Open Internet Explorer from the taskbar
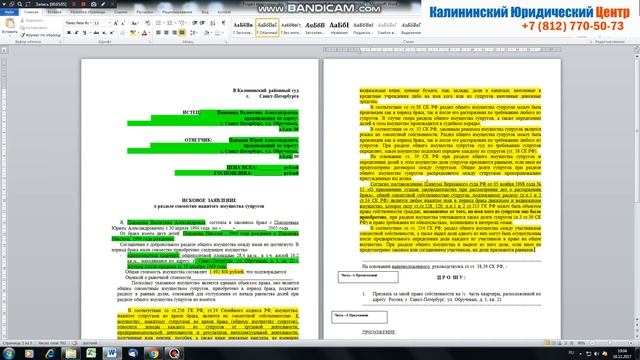640x360 pixels. (x=50, y=353)
